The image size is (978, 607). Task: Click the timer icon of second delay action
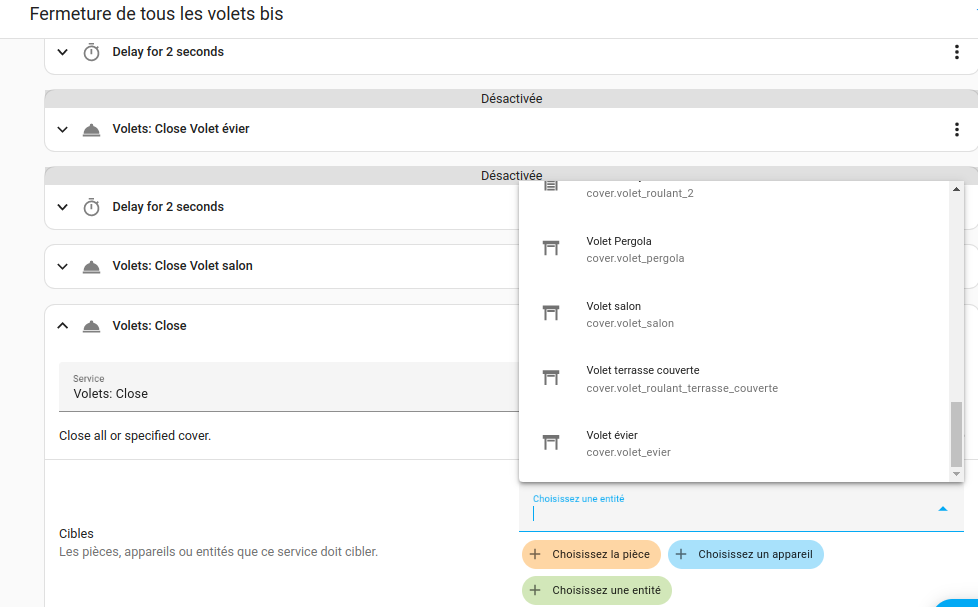(x=91, y=207)
